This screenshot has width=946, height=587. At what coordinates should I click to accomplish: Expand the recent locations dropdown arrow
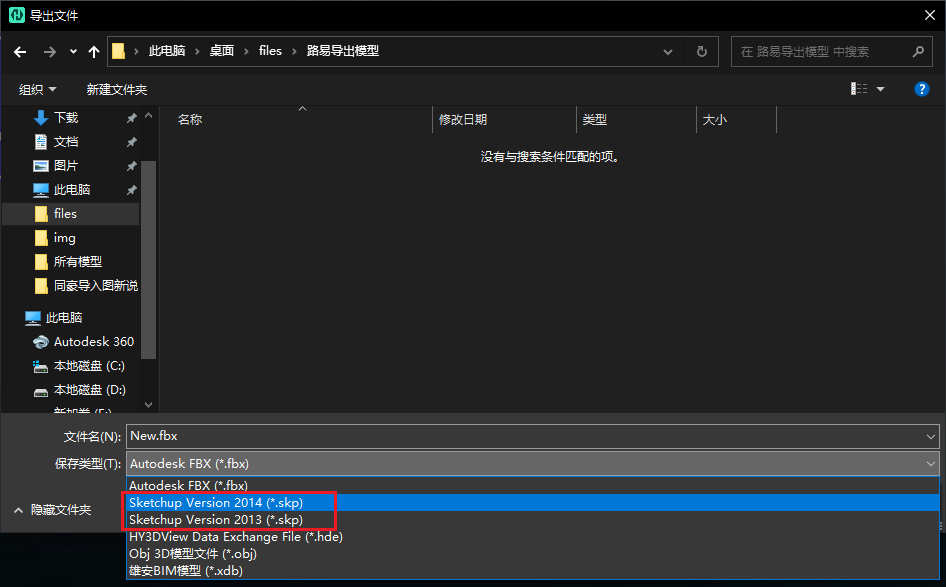pyautogui.click(x=74, y=51)
